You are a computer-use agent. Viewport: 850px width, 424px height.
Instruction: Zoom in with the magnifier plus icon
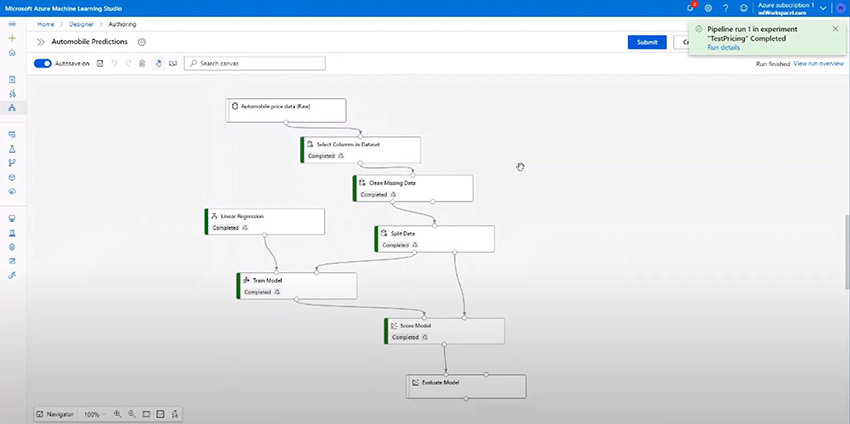[x=118, y=414]
